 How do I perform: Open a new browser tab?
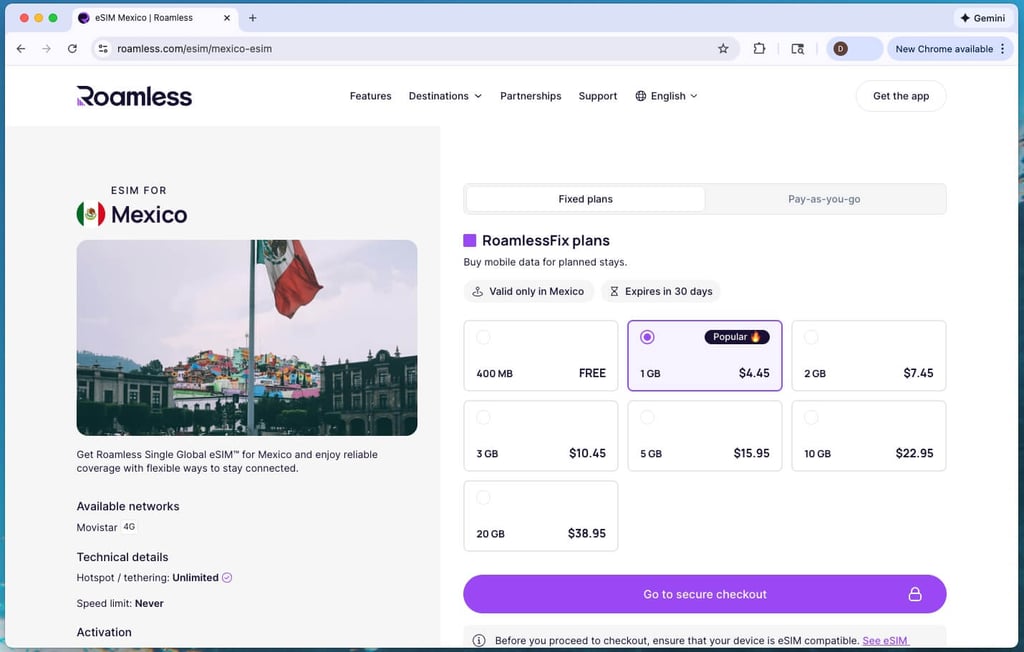pos(253,18)
